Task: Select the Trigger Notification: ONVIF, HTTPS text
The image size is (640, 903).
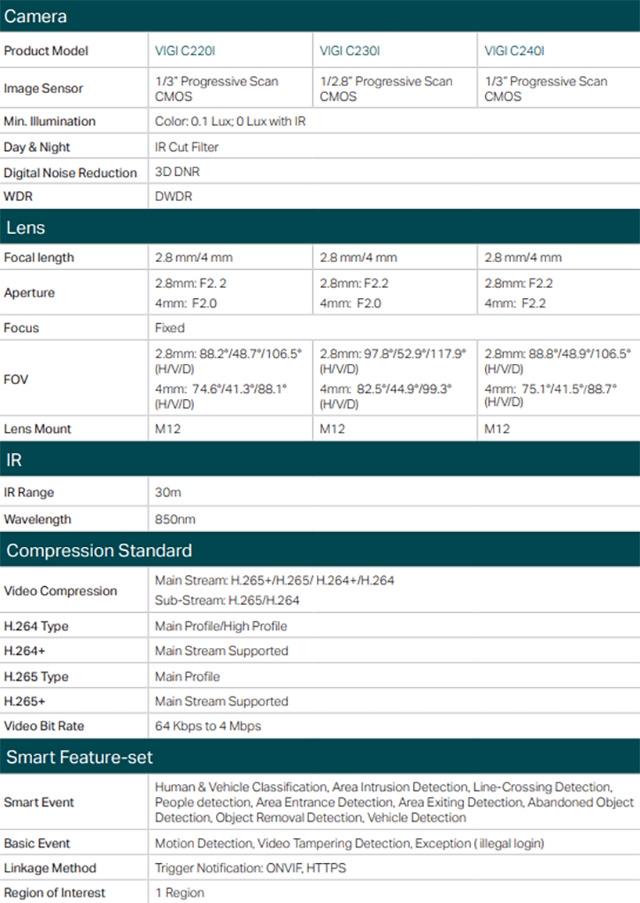Action: pos(250,868)
